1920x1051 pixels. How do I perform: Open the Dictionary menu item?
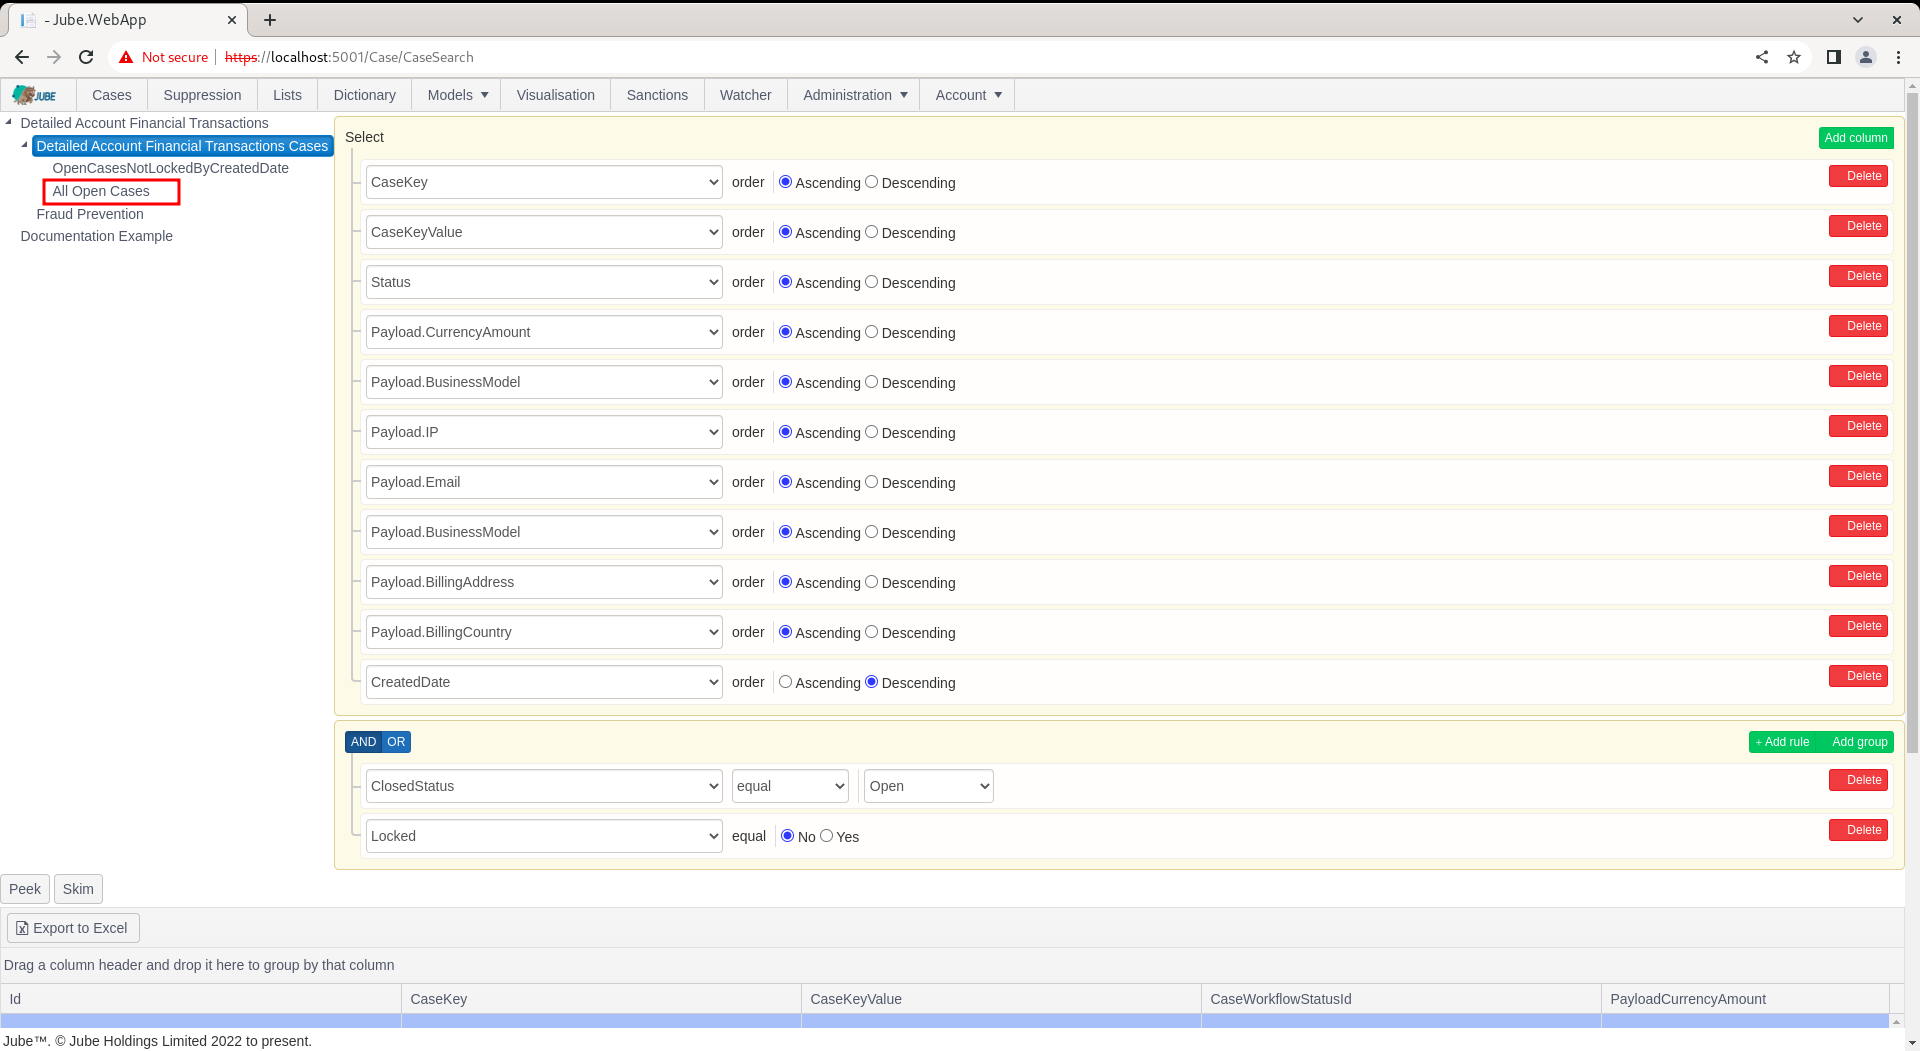point(365,95)
